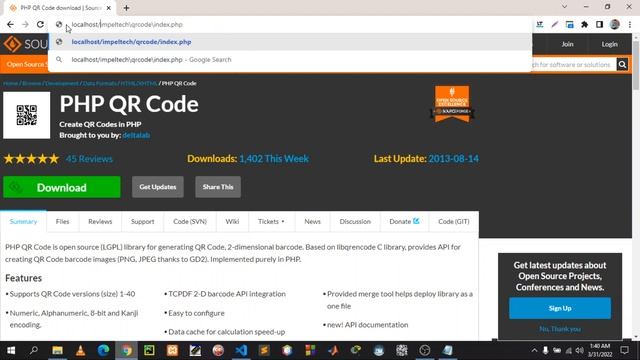Switch to the Files tab

click(62, 222)
